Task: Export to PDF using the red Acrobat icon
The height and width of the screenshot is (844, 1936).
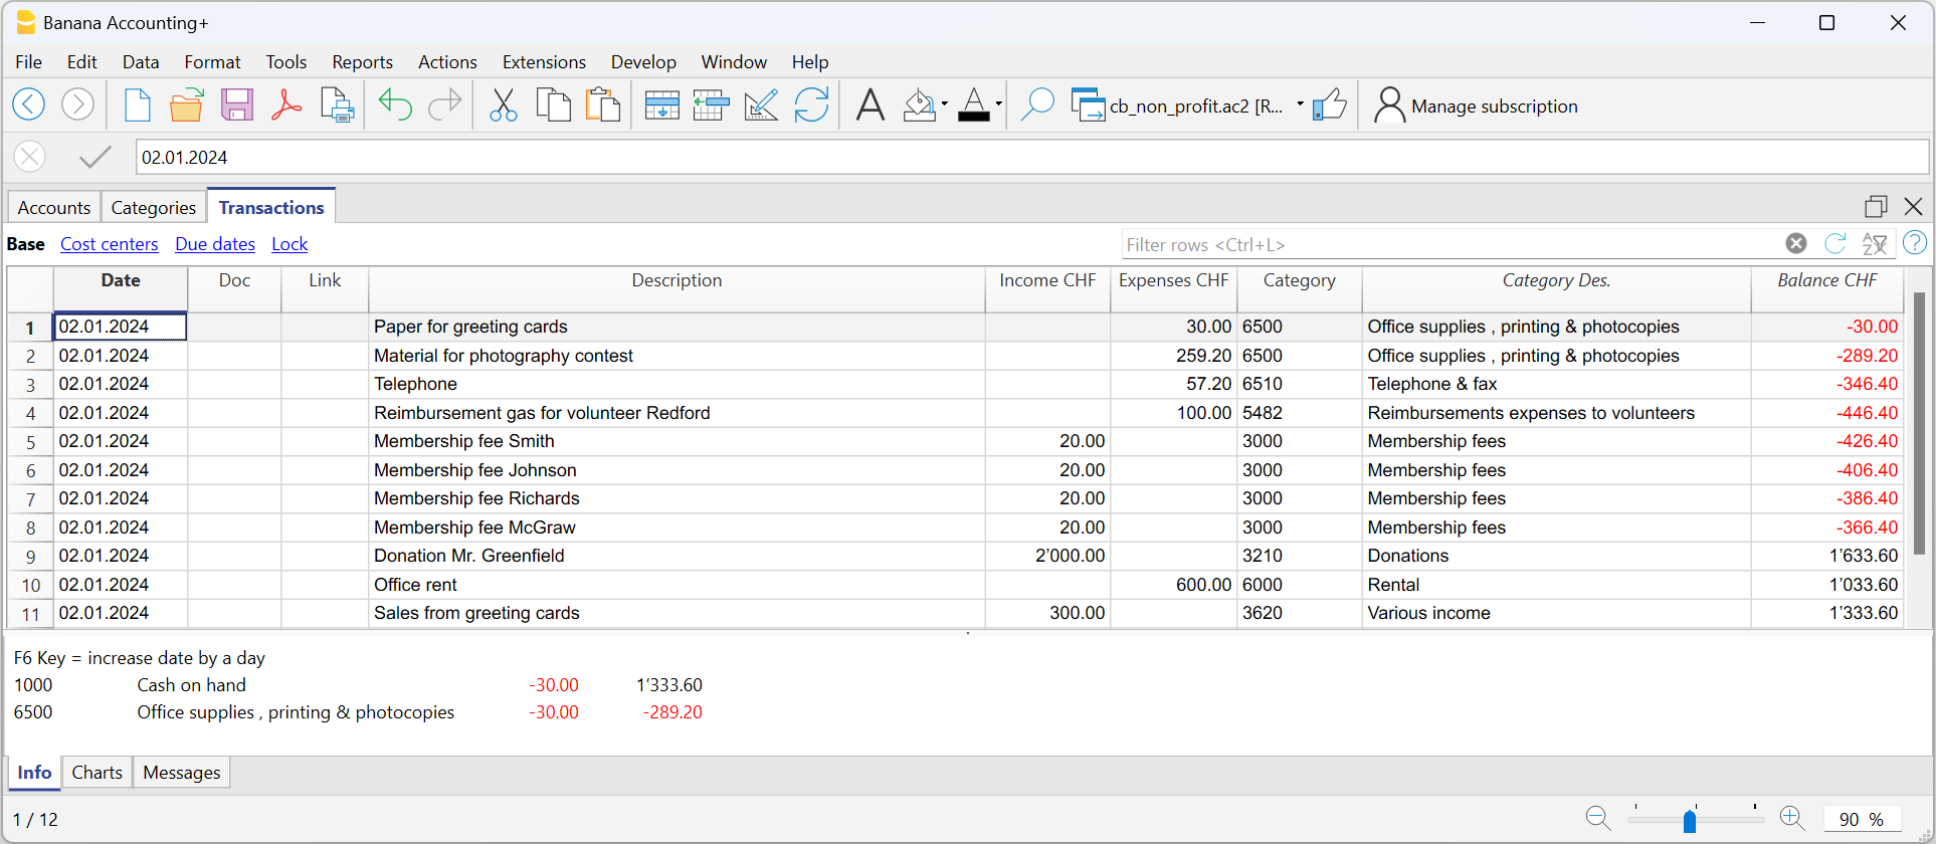Action: pos(287,105)
